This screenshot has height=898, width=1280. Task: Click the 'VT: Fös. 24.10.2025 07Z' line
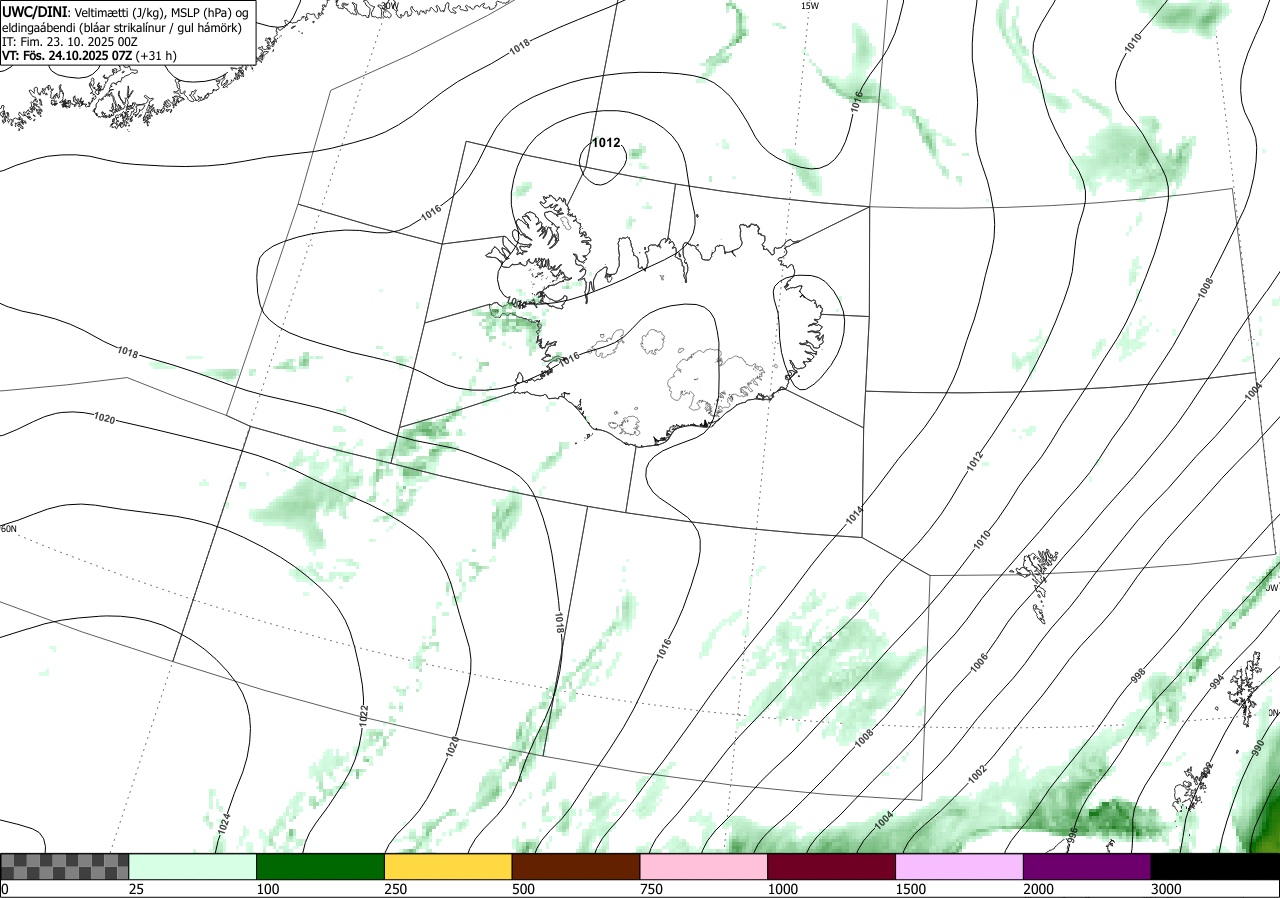[89, 56]
